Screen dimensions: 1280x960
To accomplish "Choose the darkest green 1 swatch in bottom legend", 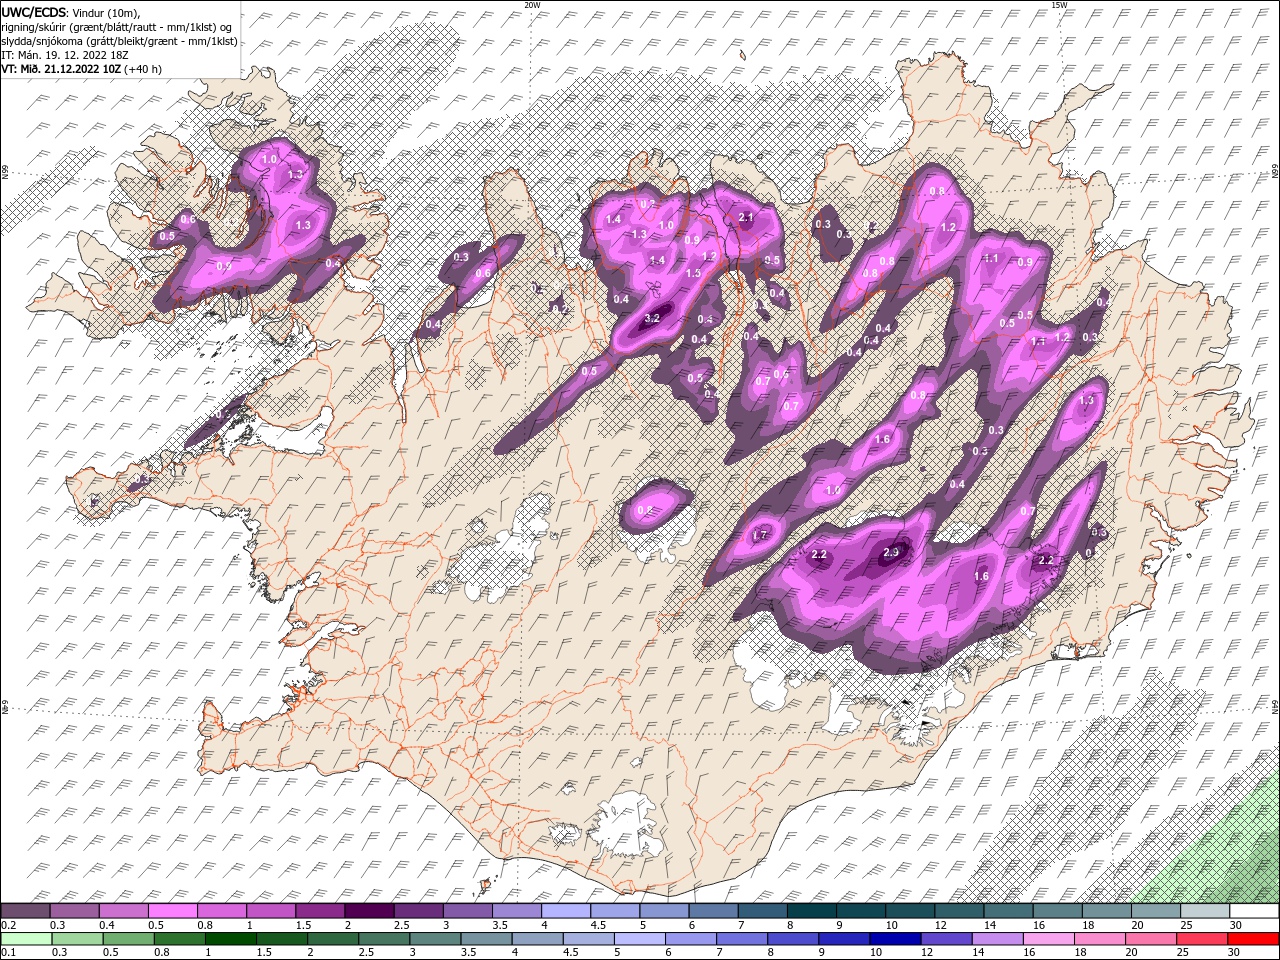I will click(229, 939).
